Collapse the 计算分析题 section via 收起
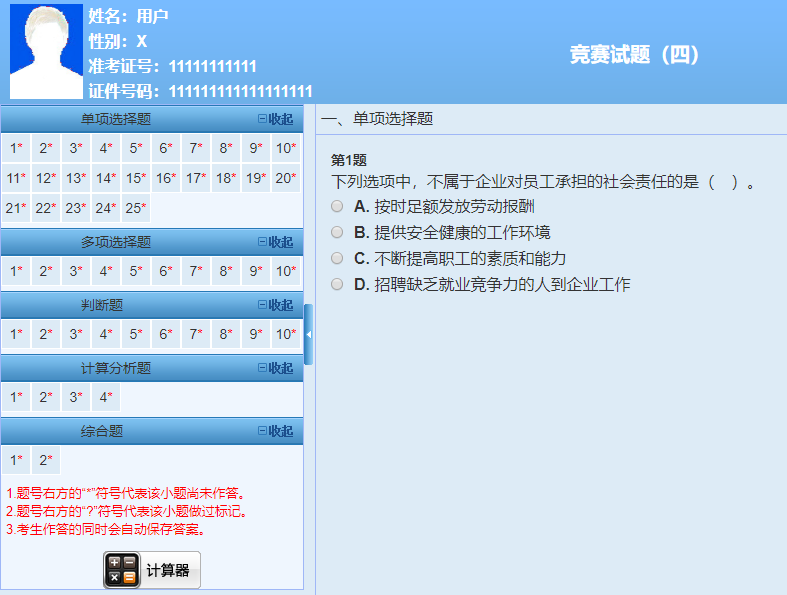The width and height of the screenshot is (787, 595). coord(276,368)
